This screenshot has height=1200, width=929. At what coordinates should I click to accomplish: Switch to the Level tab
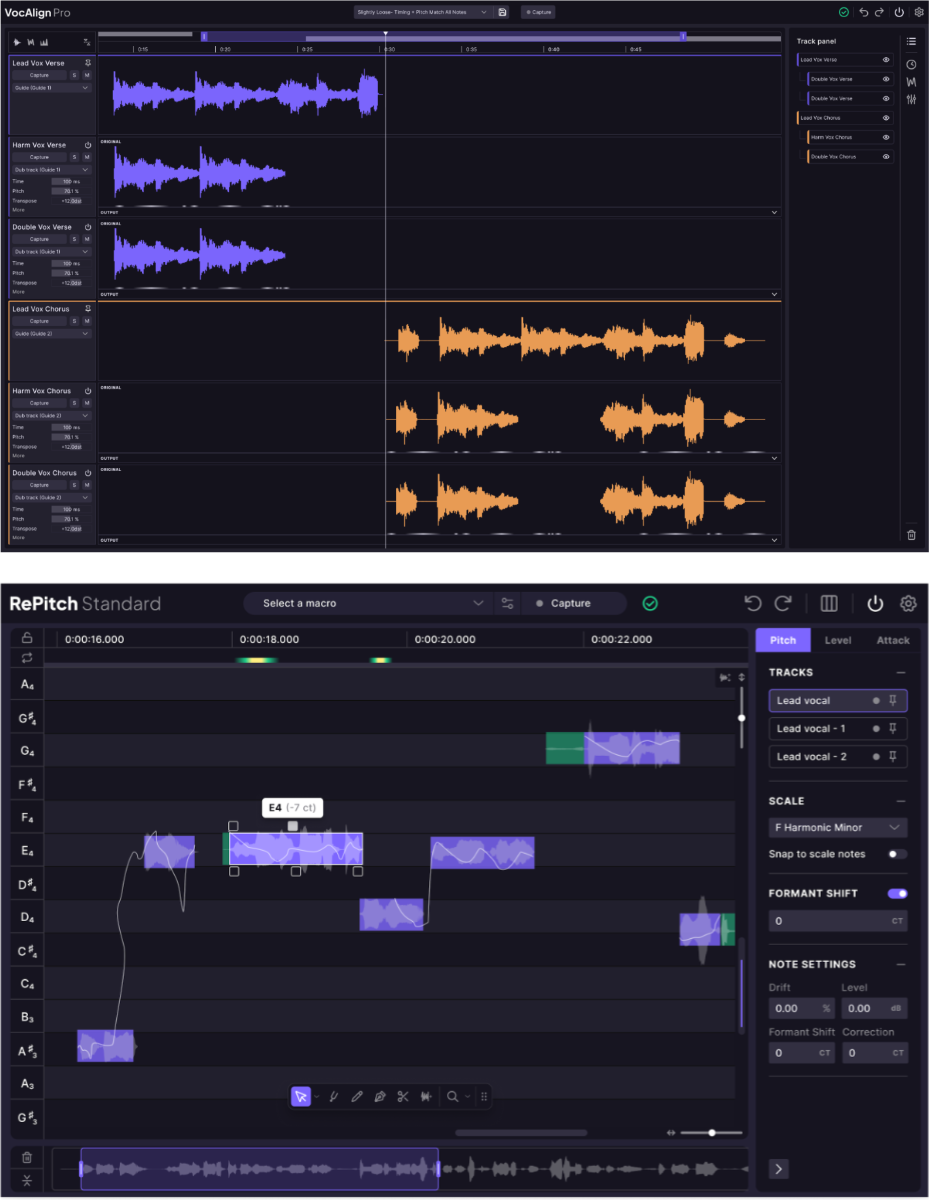click(x=838, y=640)
